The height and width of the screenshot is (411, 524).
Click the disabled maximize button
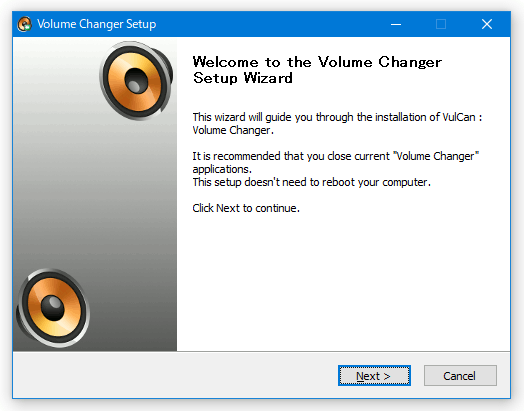(x=441, y=24)
